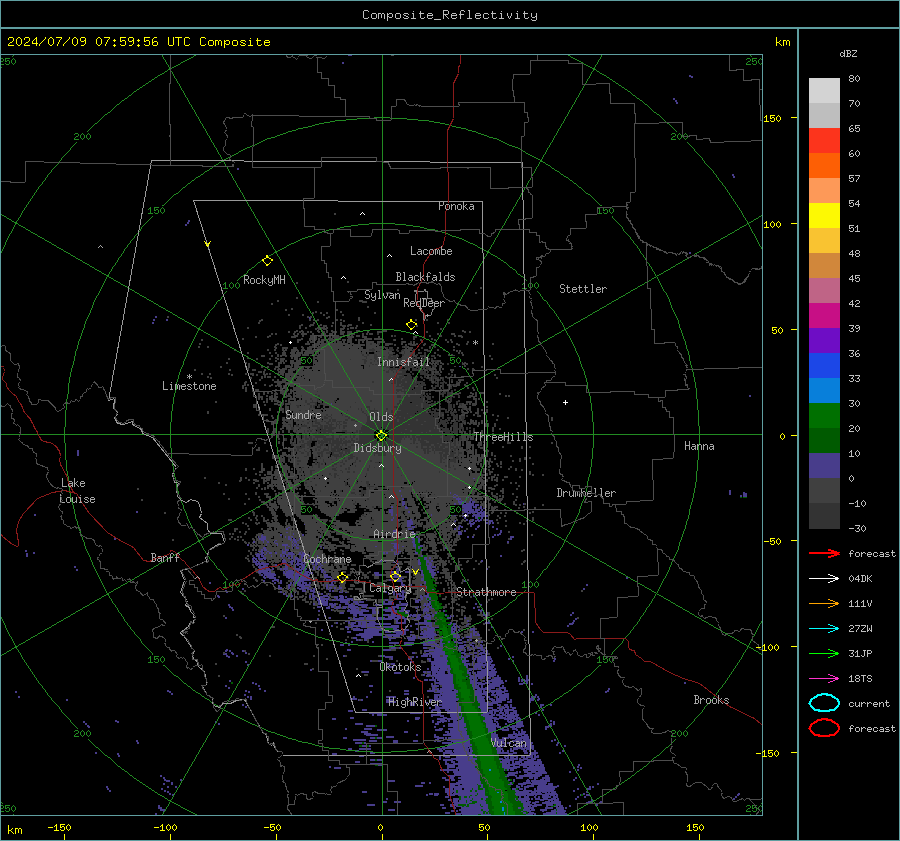Viewport: 900px width, 841px height.
Task: Click the light gray 80 dBZ color swatch
Action: [824, 91]
